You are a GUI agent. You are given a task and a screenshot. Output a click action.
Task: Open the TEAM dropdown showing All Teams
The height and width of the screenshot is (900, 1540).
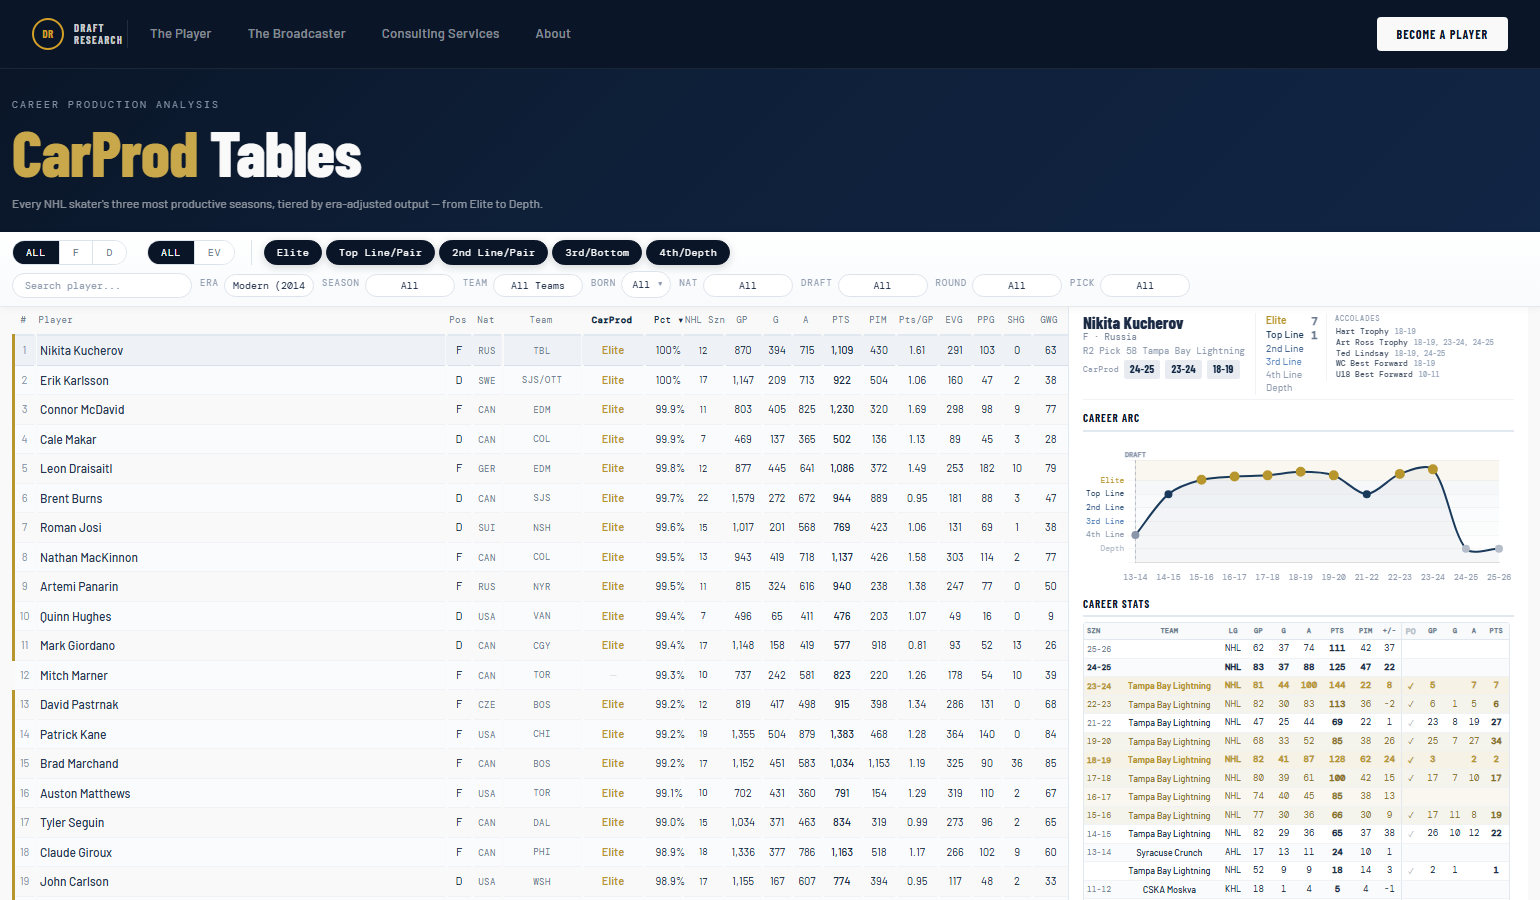click(538, 286)
